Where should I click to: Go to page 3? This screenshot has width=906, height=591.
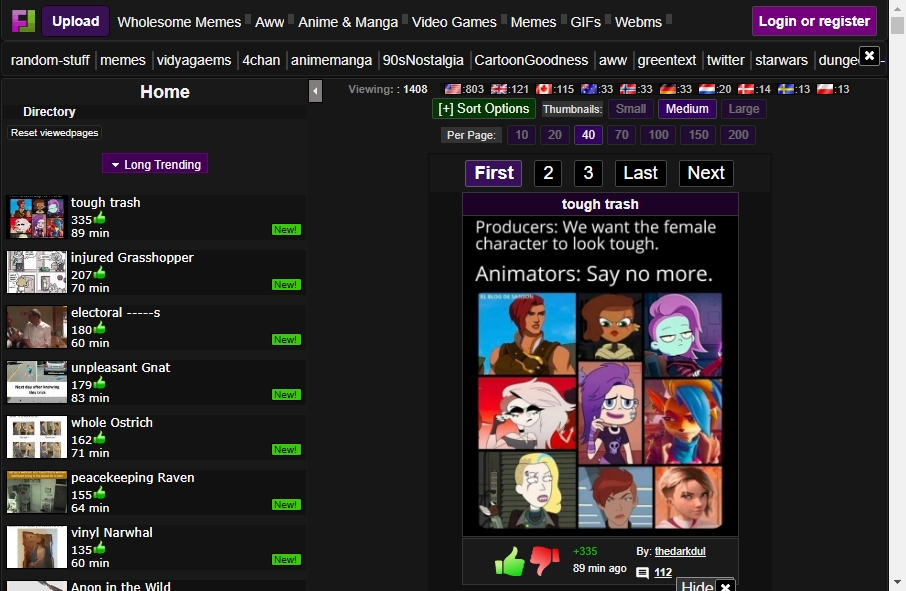click(588, 173)
